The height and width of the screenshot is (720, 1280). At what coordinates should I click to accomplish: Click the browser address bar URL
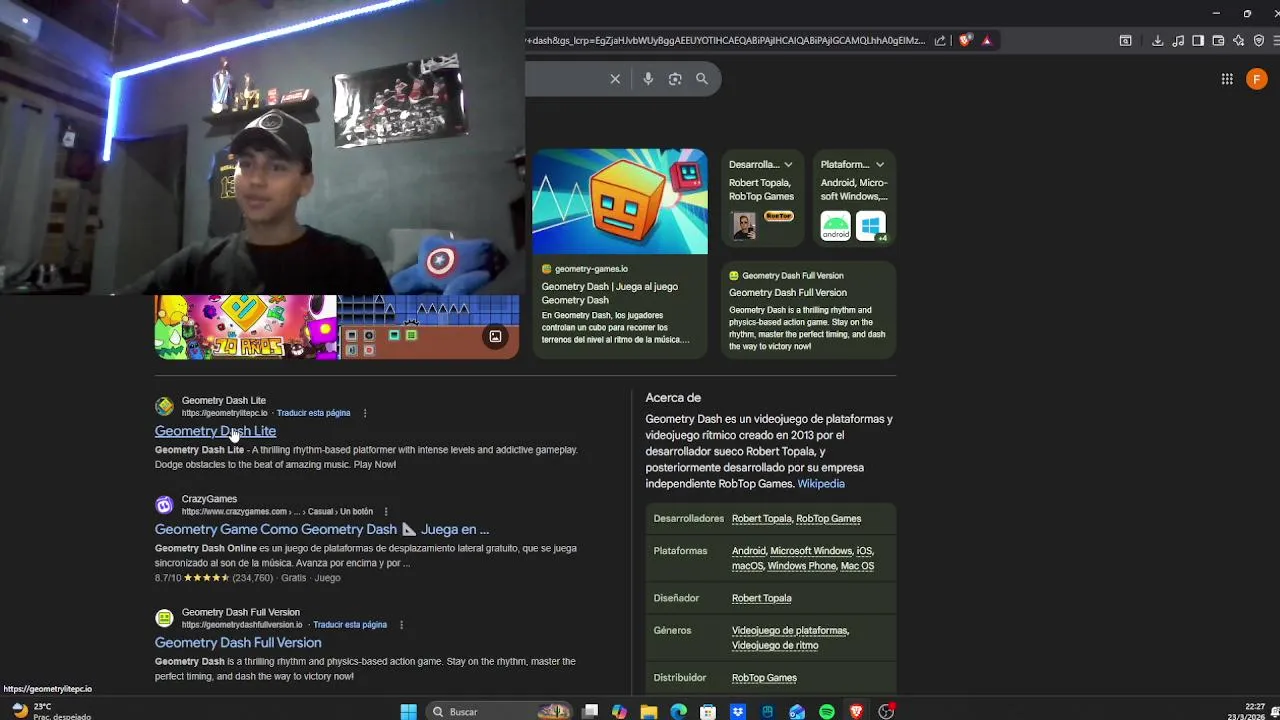(x=726, y=41)
